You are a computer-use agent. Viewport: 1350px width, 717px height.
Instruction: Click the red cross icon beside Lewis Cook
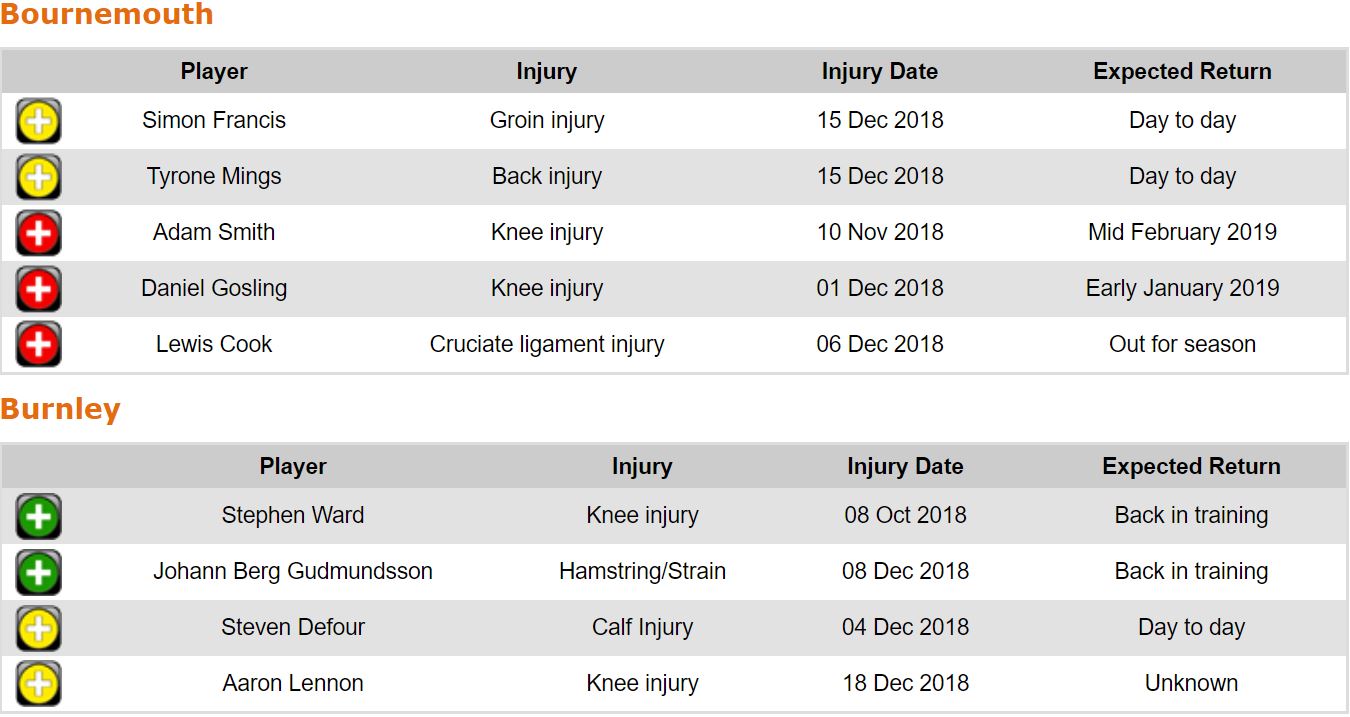point(38,345)
